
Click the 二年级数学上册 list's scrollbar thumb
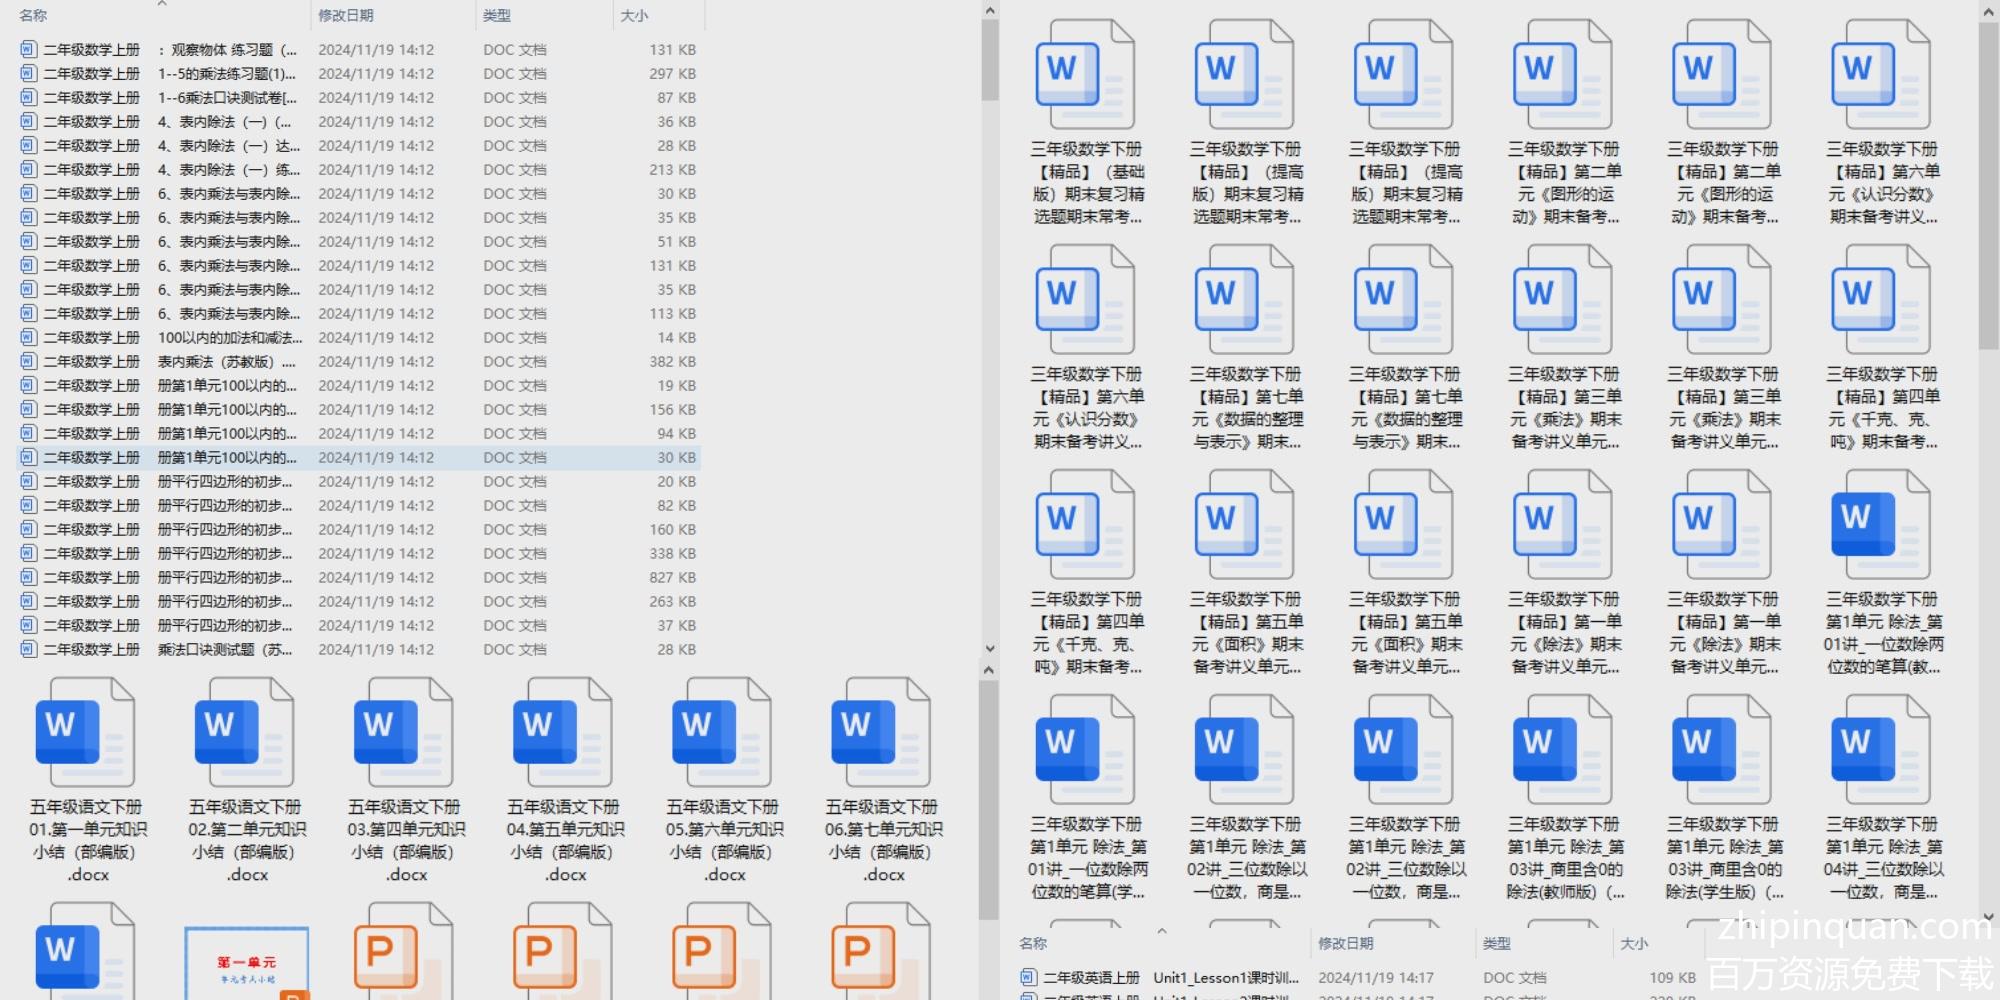989,60
